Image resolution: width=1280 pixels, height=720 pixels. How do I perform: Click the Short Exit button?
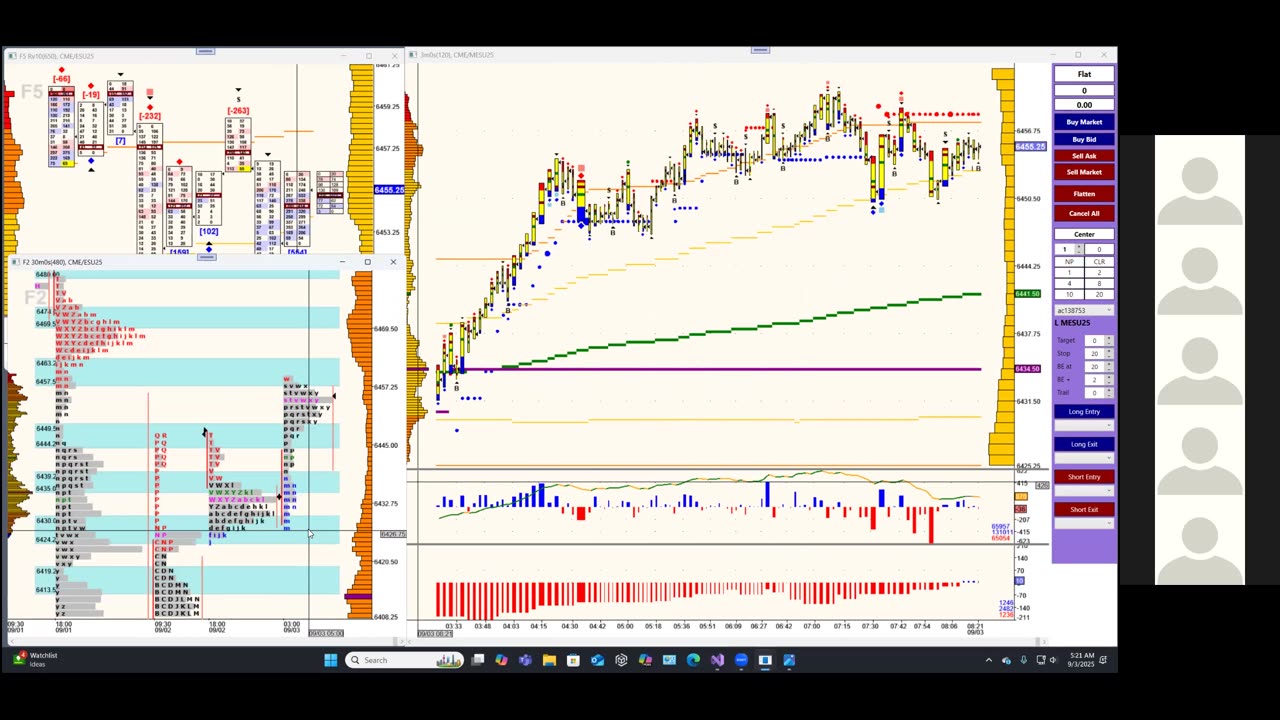point(1084,509)
